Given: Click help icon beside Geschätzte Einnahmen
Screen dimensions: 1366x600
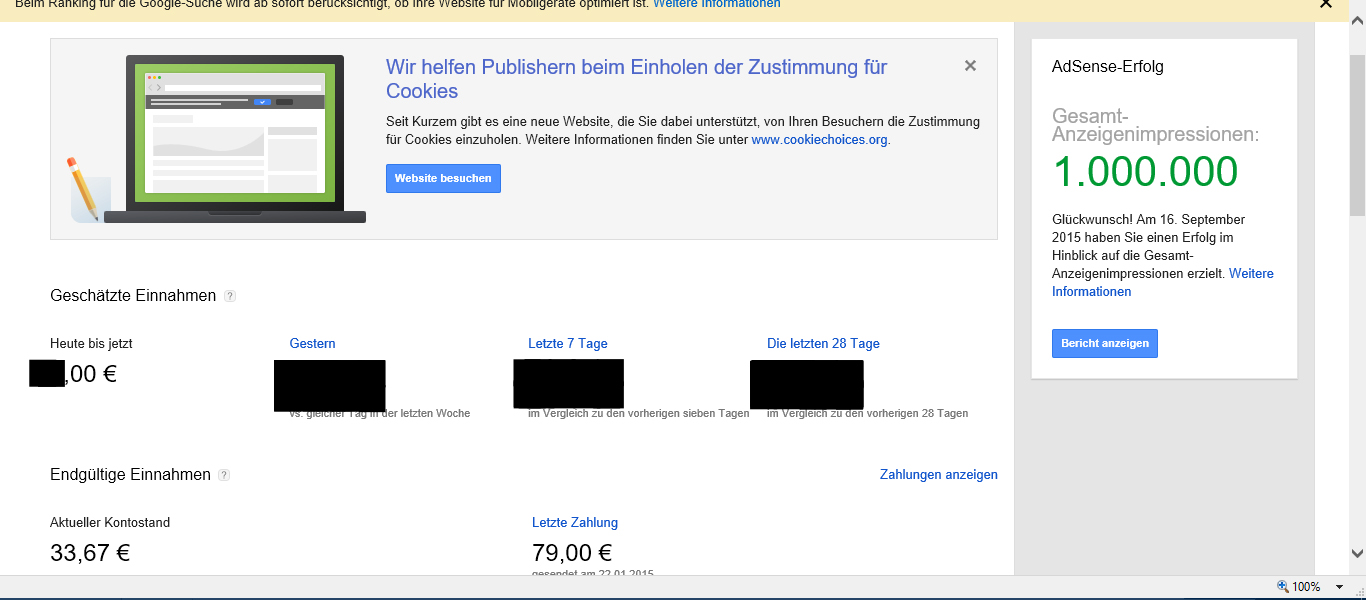Looking at the screenshot, I should [x=230, y=296].
